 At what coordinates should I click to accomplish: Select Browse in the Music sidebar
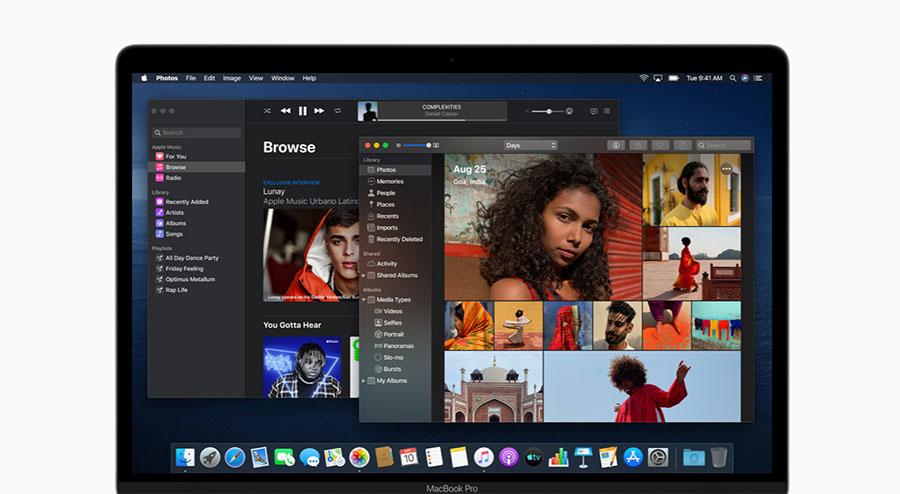pyautogui.click(x=196, y=167)
